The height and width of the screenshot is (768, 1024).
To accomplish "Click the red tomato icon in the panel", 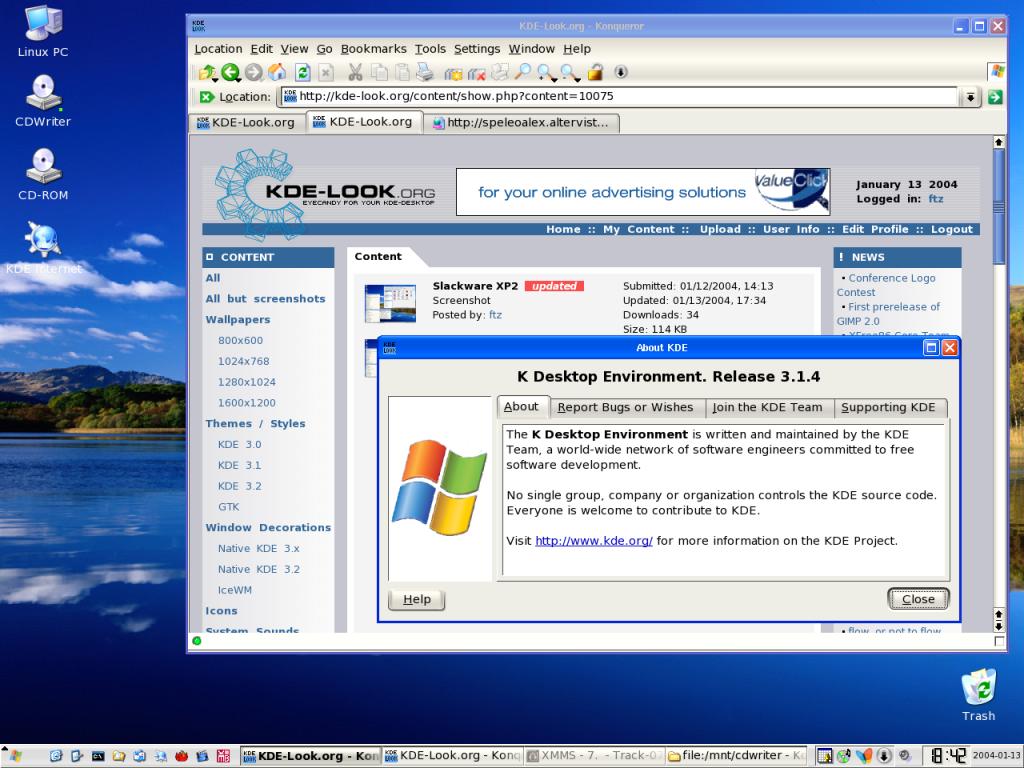I will tap(182, 756).
